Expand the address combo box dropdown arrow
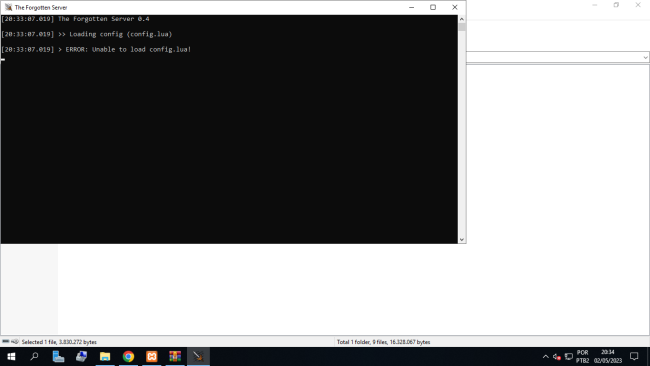650x366 pixels. pyautogui.click(x=645, y=57)
